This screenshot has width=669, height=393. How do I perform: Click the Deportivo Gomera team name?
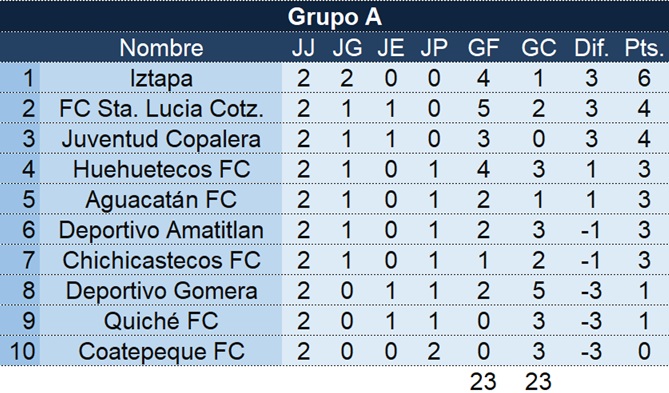[x=161, y=290]
